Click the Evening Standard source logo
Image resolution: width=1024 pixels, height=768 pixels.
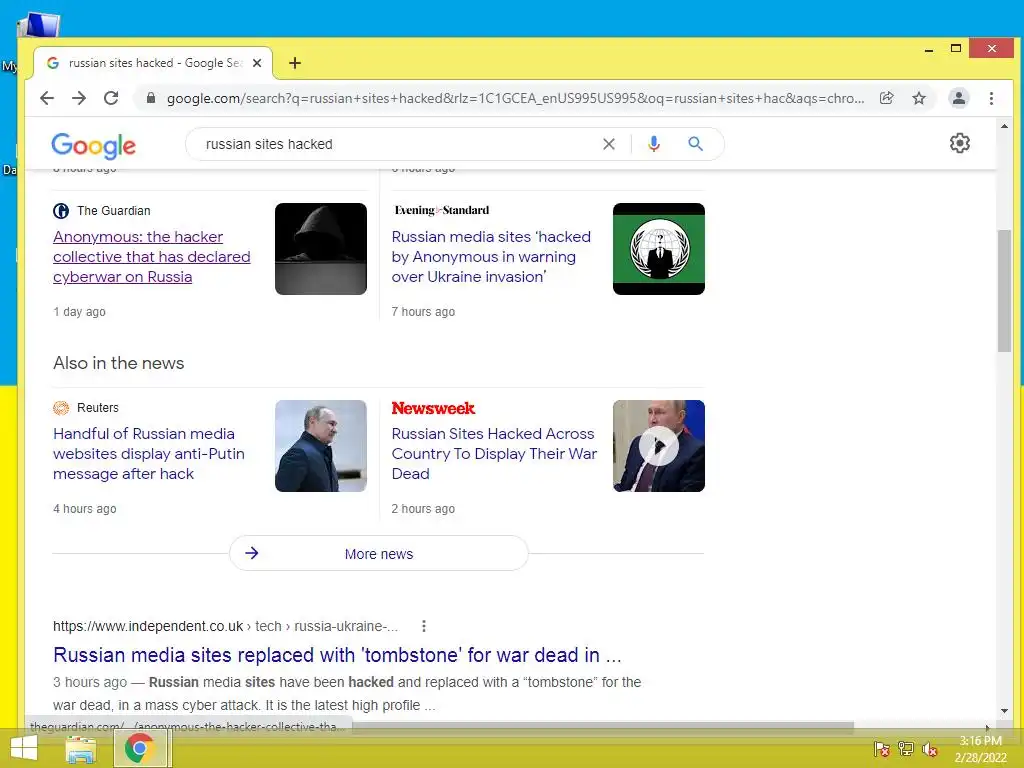pos(441,210)
